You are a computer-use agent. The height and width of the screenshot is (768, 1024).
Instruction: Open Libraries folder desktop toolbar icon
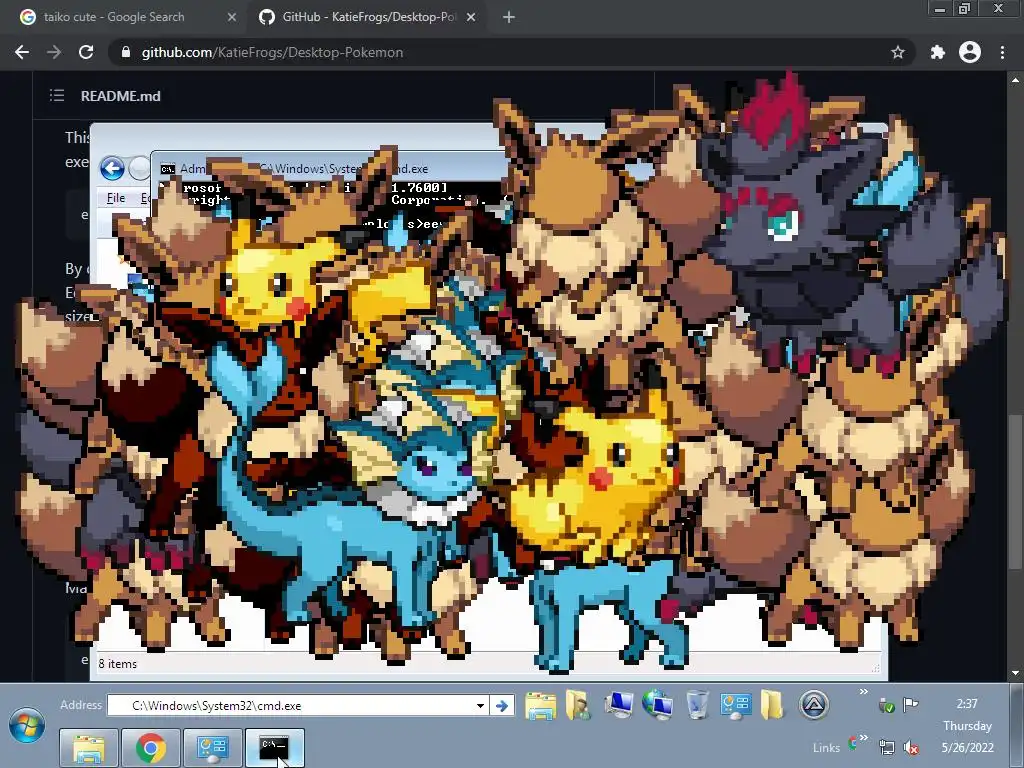click(541, 705)
